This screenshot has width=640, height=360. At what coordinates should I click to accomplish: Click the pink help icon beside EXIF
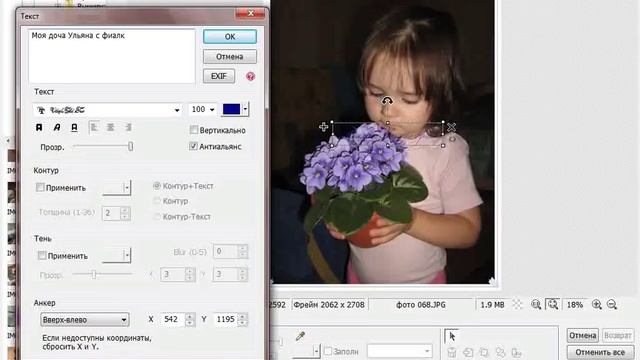pyautogui.click(x=251, y=76)
